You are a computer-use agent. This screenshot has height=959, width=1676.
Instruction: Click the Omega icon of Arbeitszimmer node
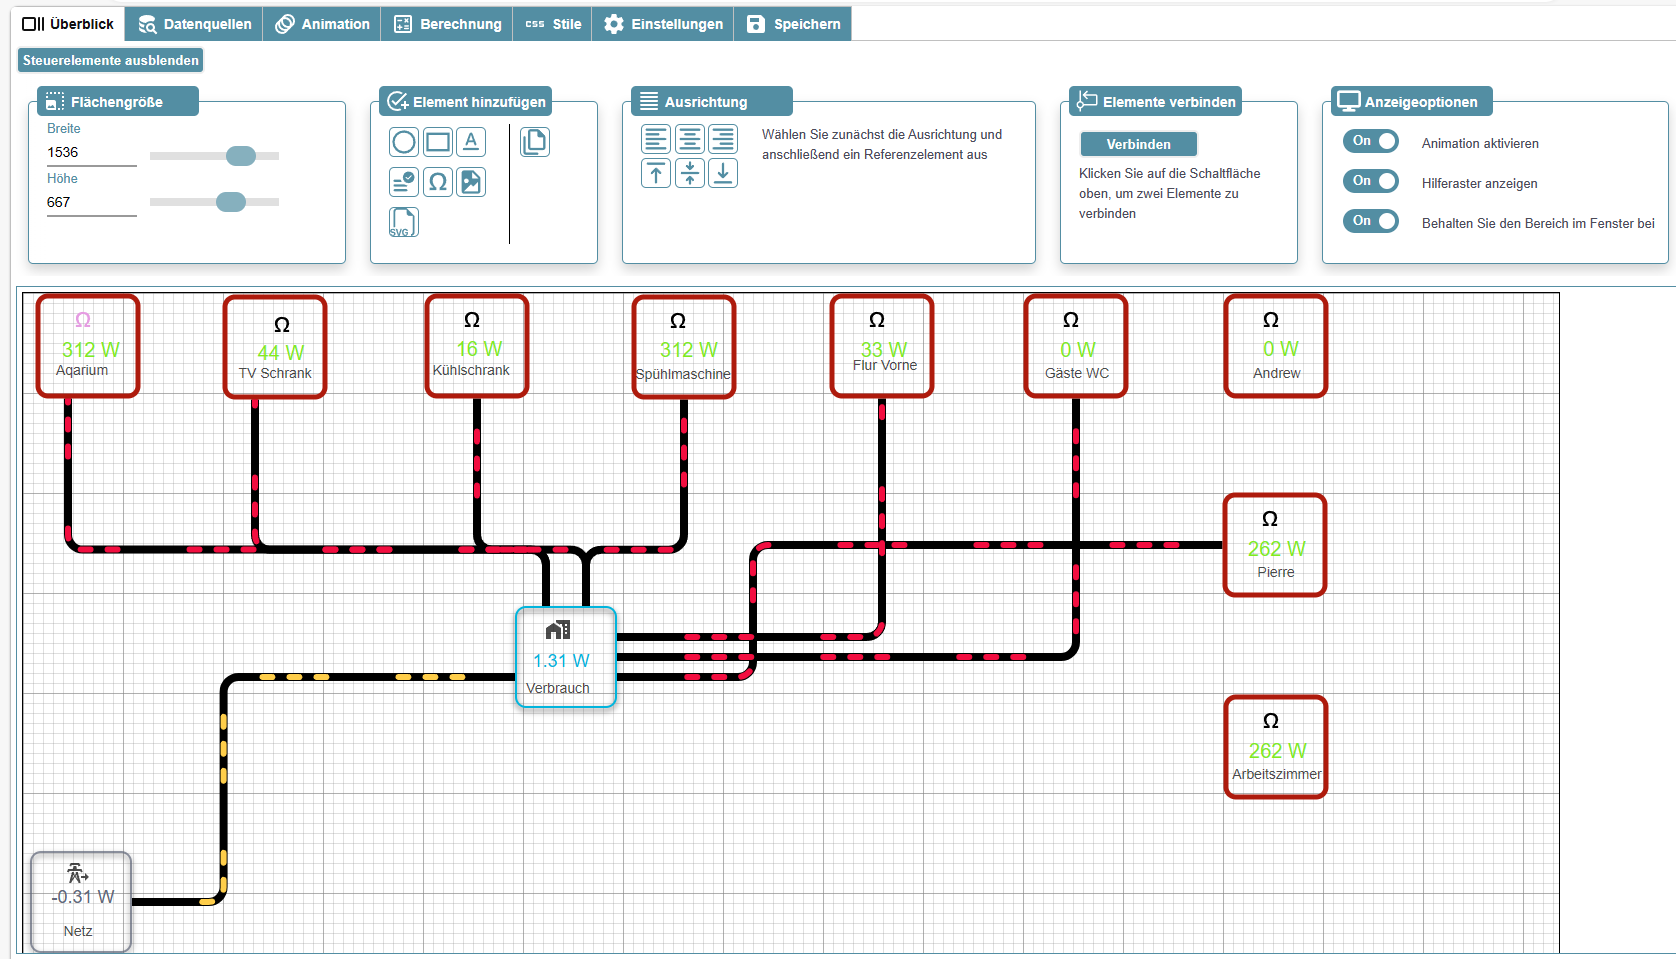tap(1271, 721)
